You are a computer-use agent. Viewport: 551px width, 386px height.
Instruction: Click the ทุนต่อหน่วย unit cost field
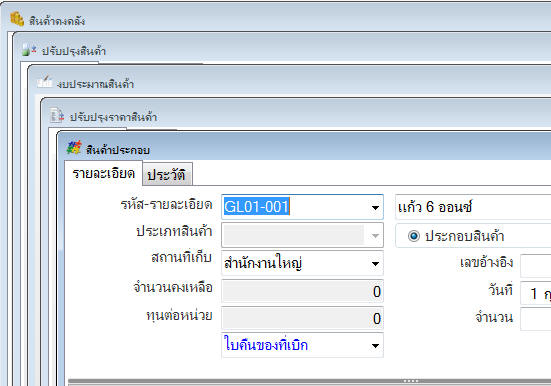(x=302, y=318)
